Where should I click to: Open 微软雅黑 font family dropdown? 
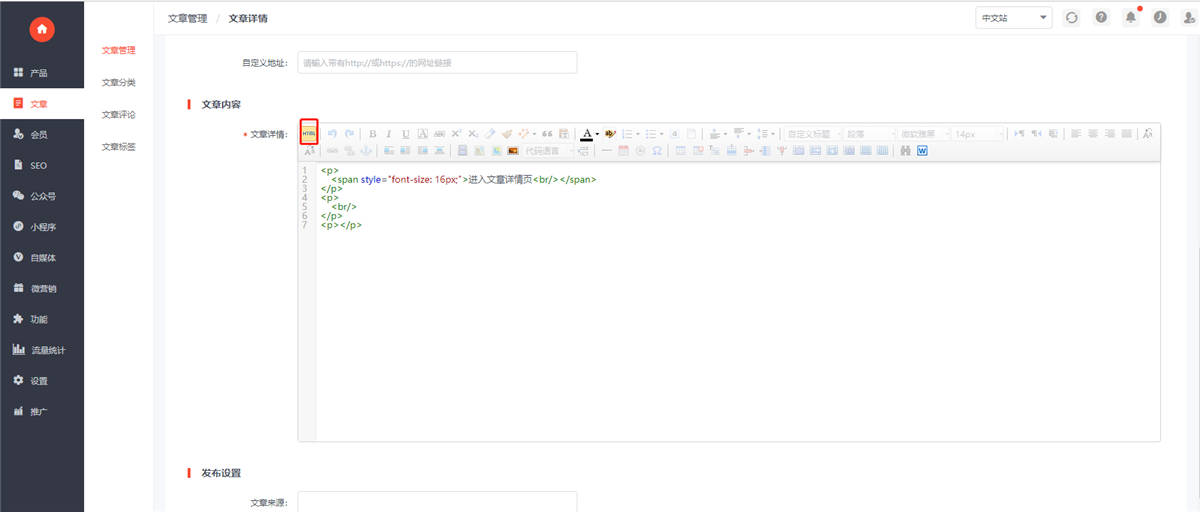pos(923,133)
